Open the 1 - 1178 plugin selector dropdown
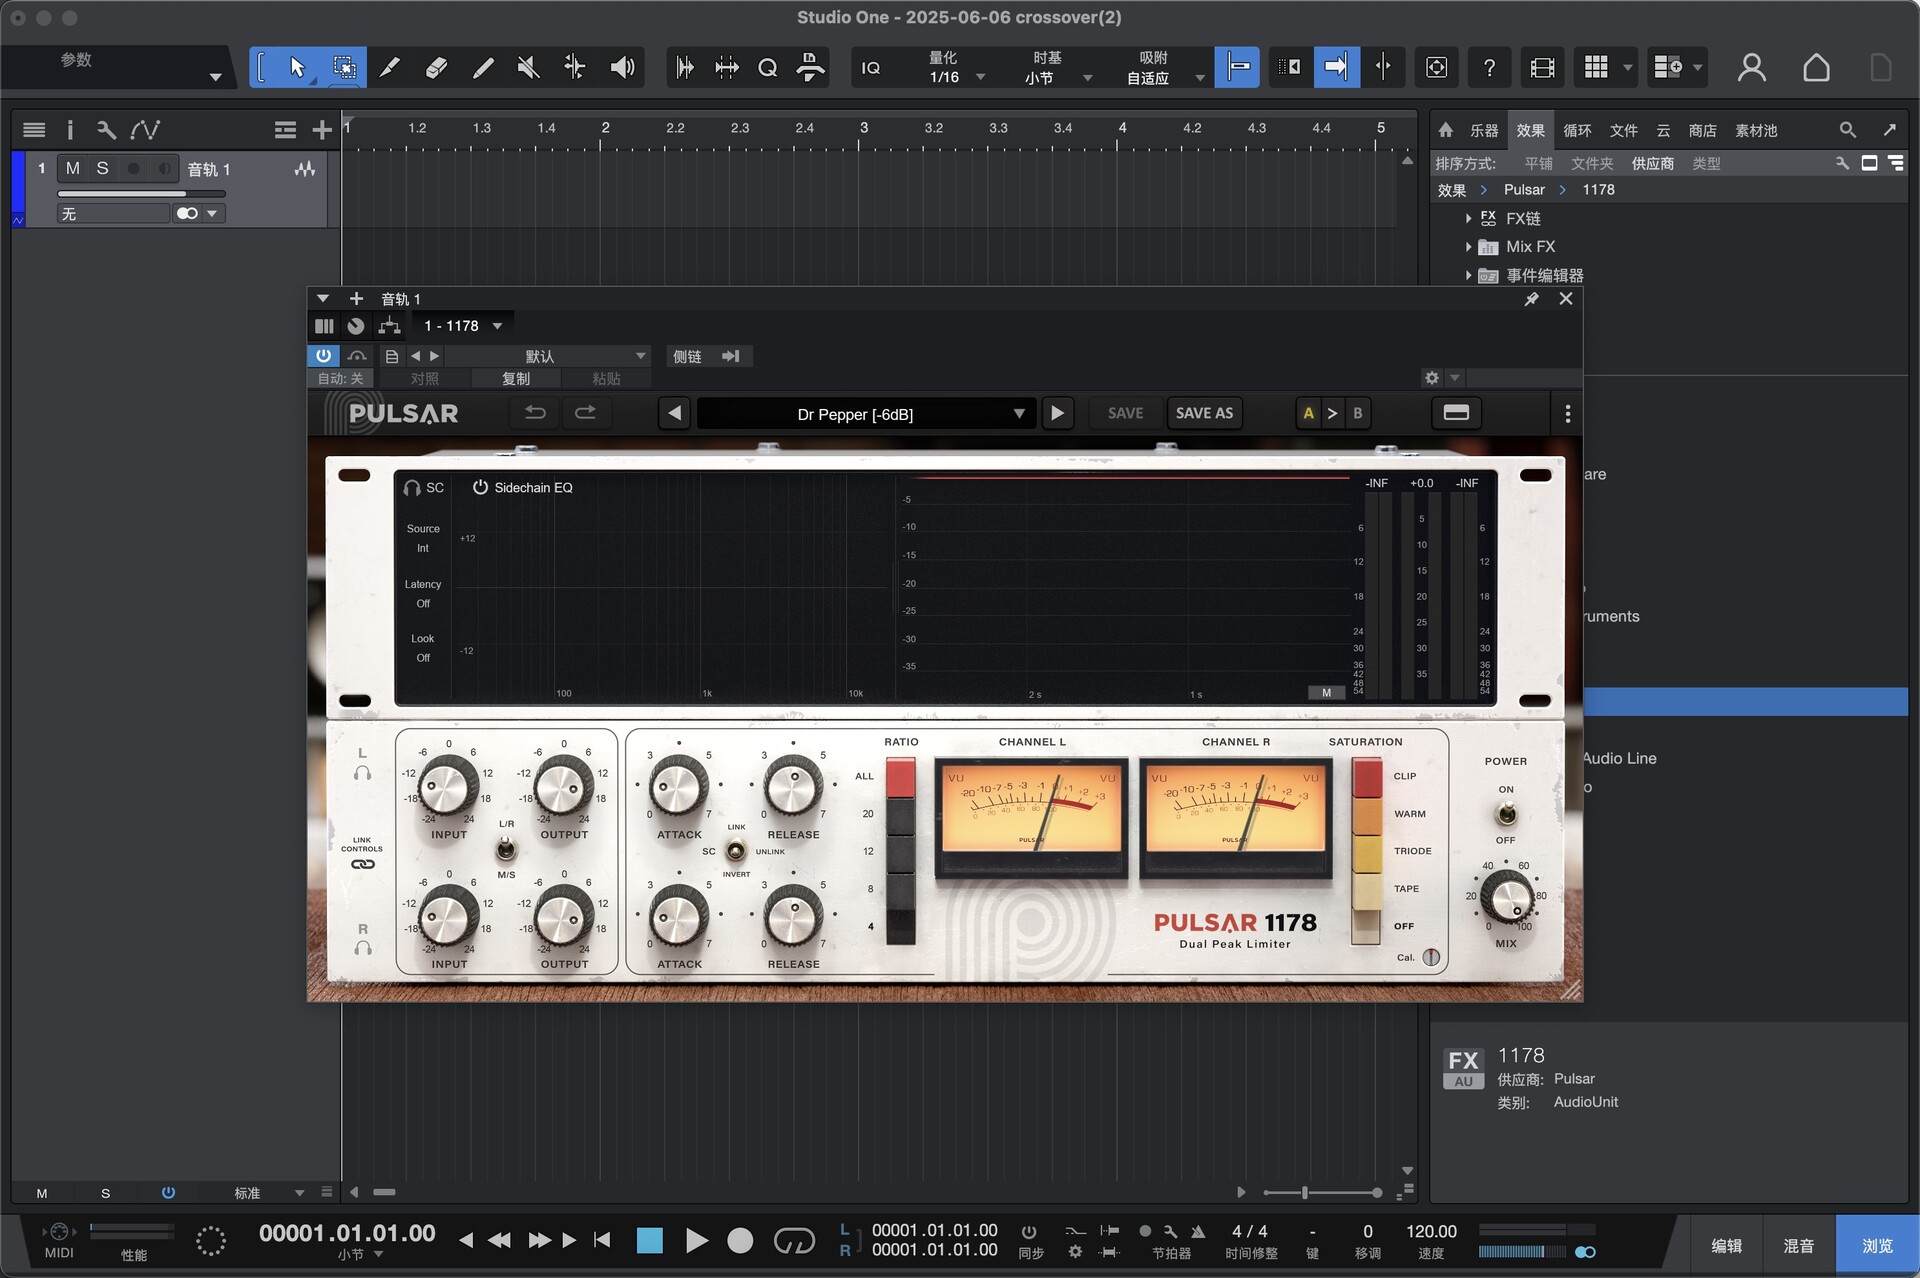1920x1278 pixels. point(463,326)
